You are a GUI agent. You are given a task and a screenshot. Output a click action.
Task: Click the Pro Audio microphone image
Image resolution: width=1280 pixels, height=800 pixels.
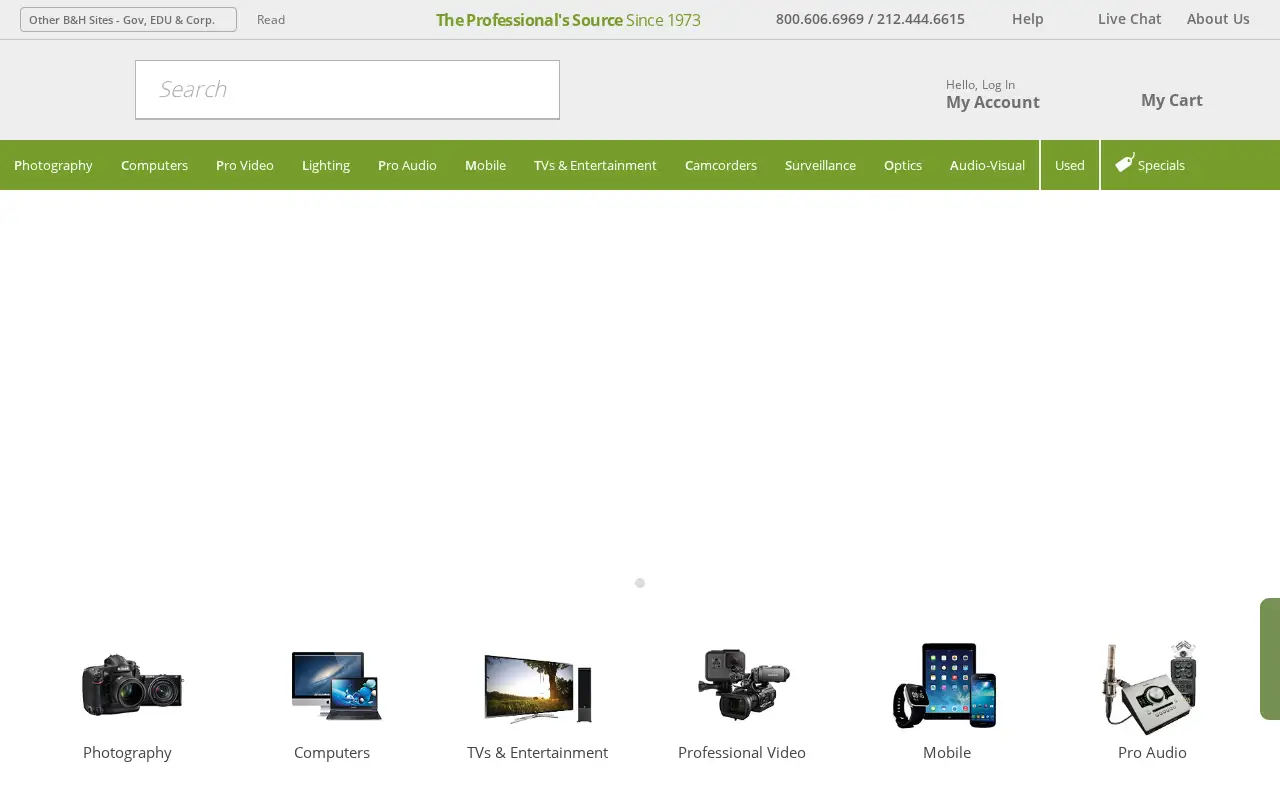coord(1150,686)
